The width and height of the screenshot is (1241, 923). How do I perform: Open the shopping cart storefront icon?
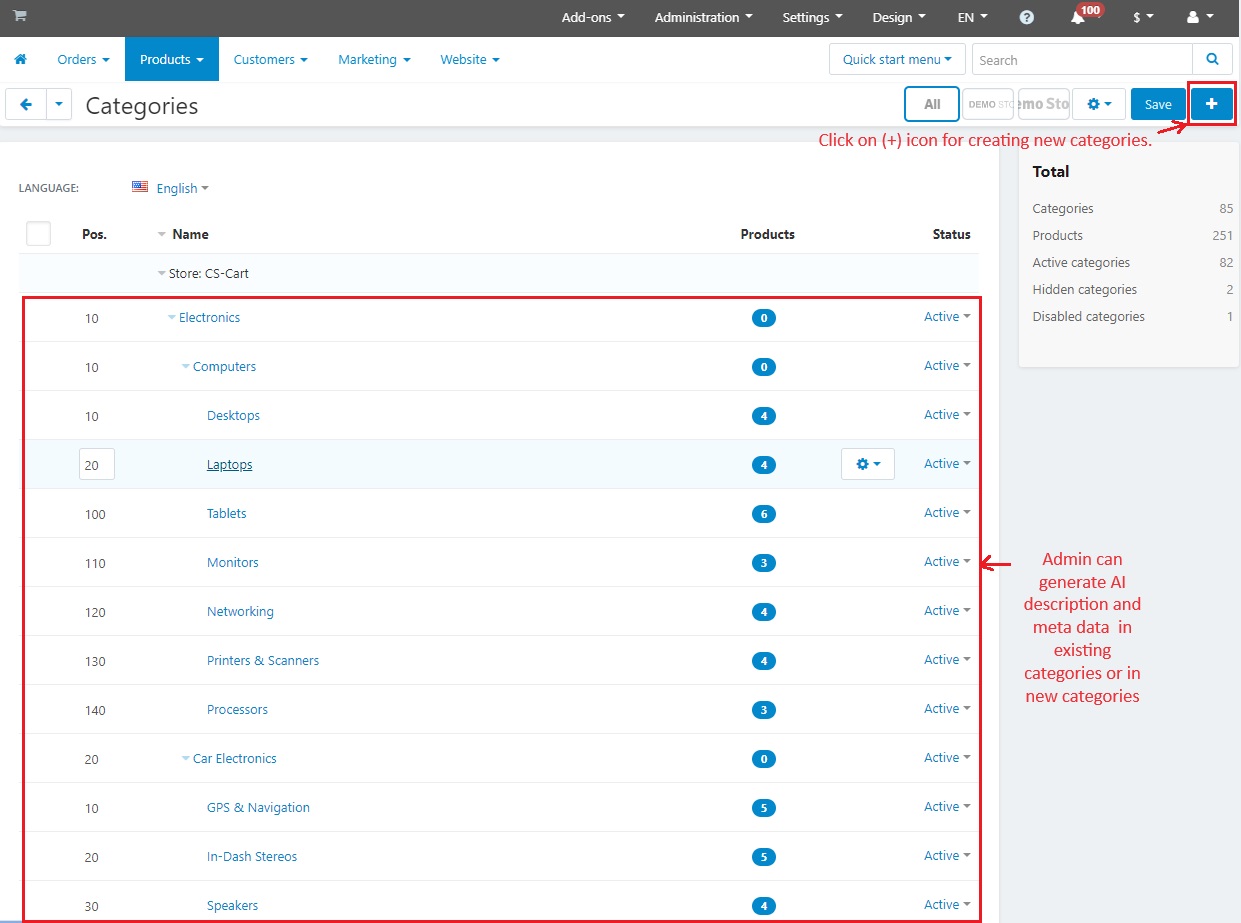pyautogui.click(x=20, y=17)
